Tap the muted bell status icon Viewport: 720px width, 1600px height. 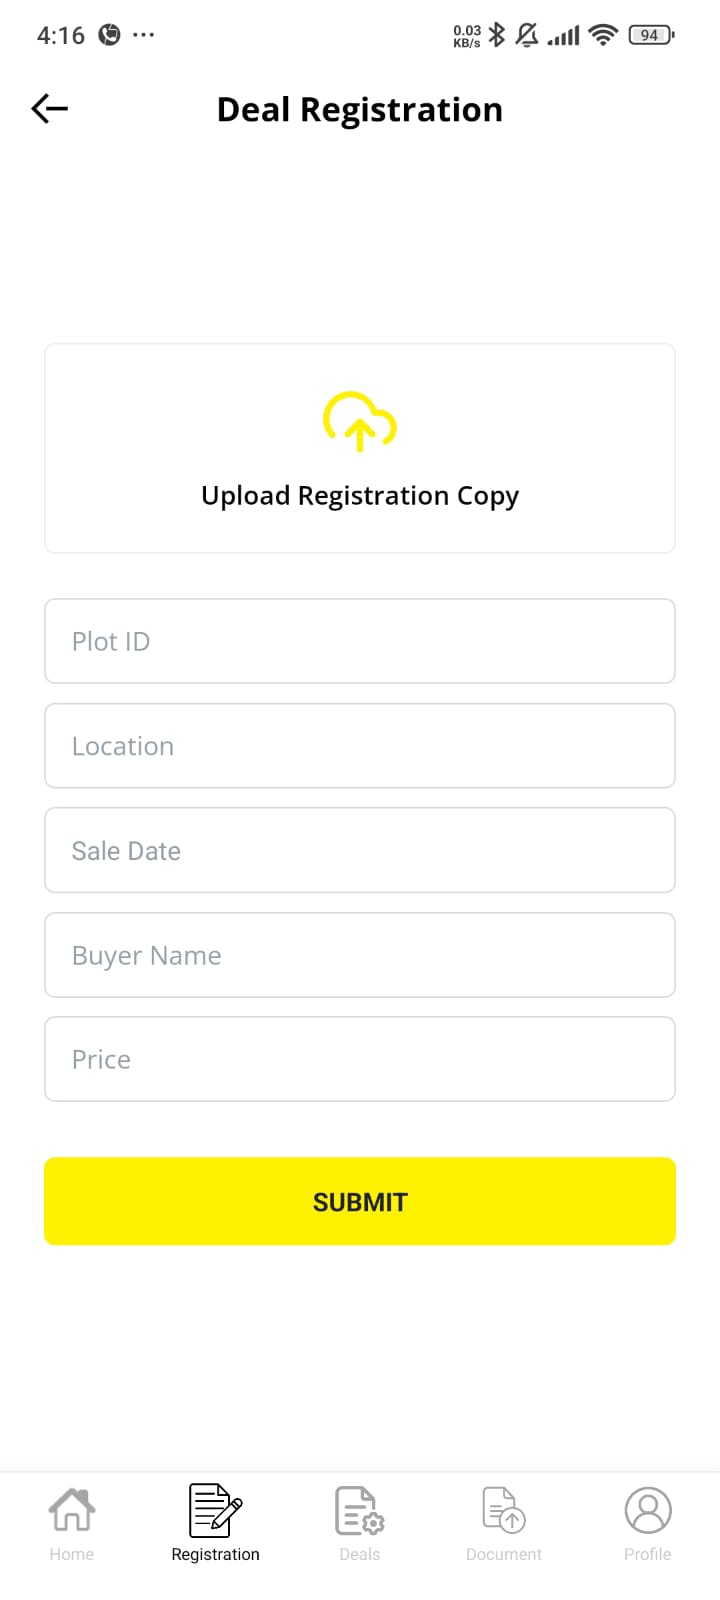[x=527, y=35]
